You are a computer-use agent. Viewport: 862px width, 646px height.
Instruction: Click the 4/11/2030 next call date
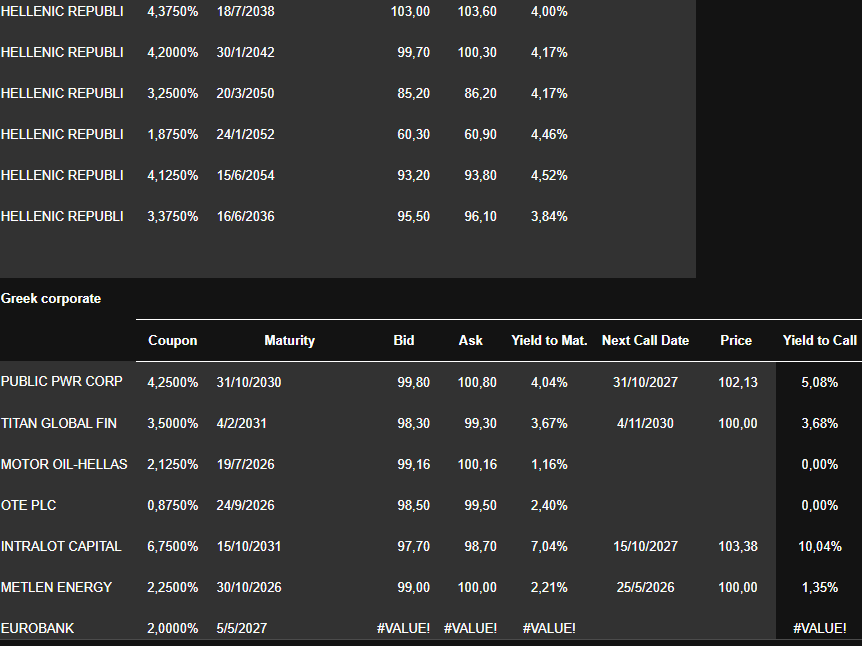point(645,423)
